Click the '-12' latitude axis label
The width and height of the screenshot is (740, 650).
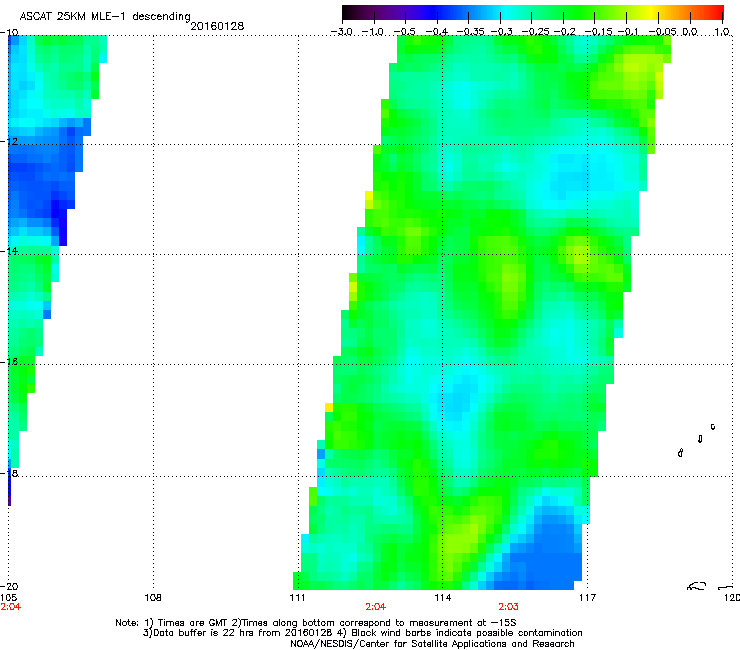click(x=9, y=142)
